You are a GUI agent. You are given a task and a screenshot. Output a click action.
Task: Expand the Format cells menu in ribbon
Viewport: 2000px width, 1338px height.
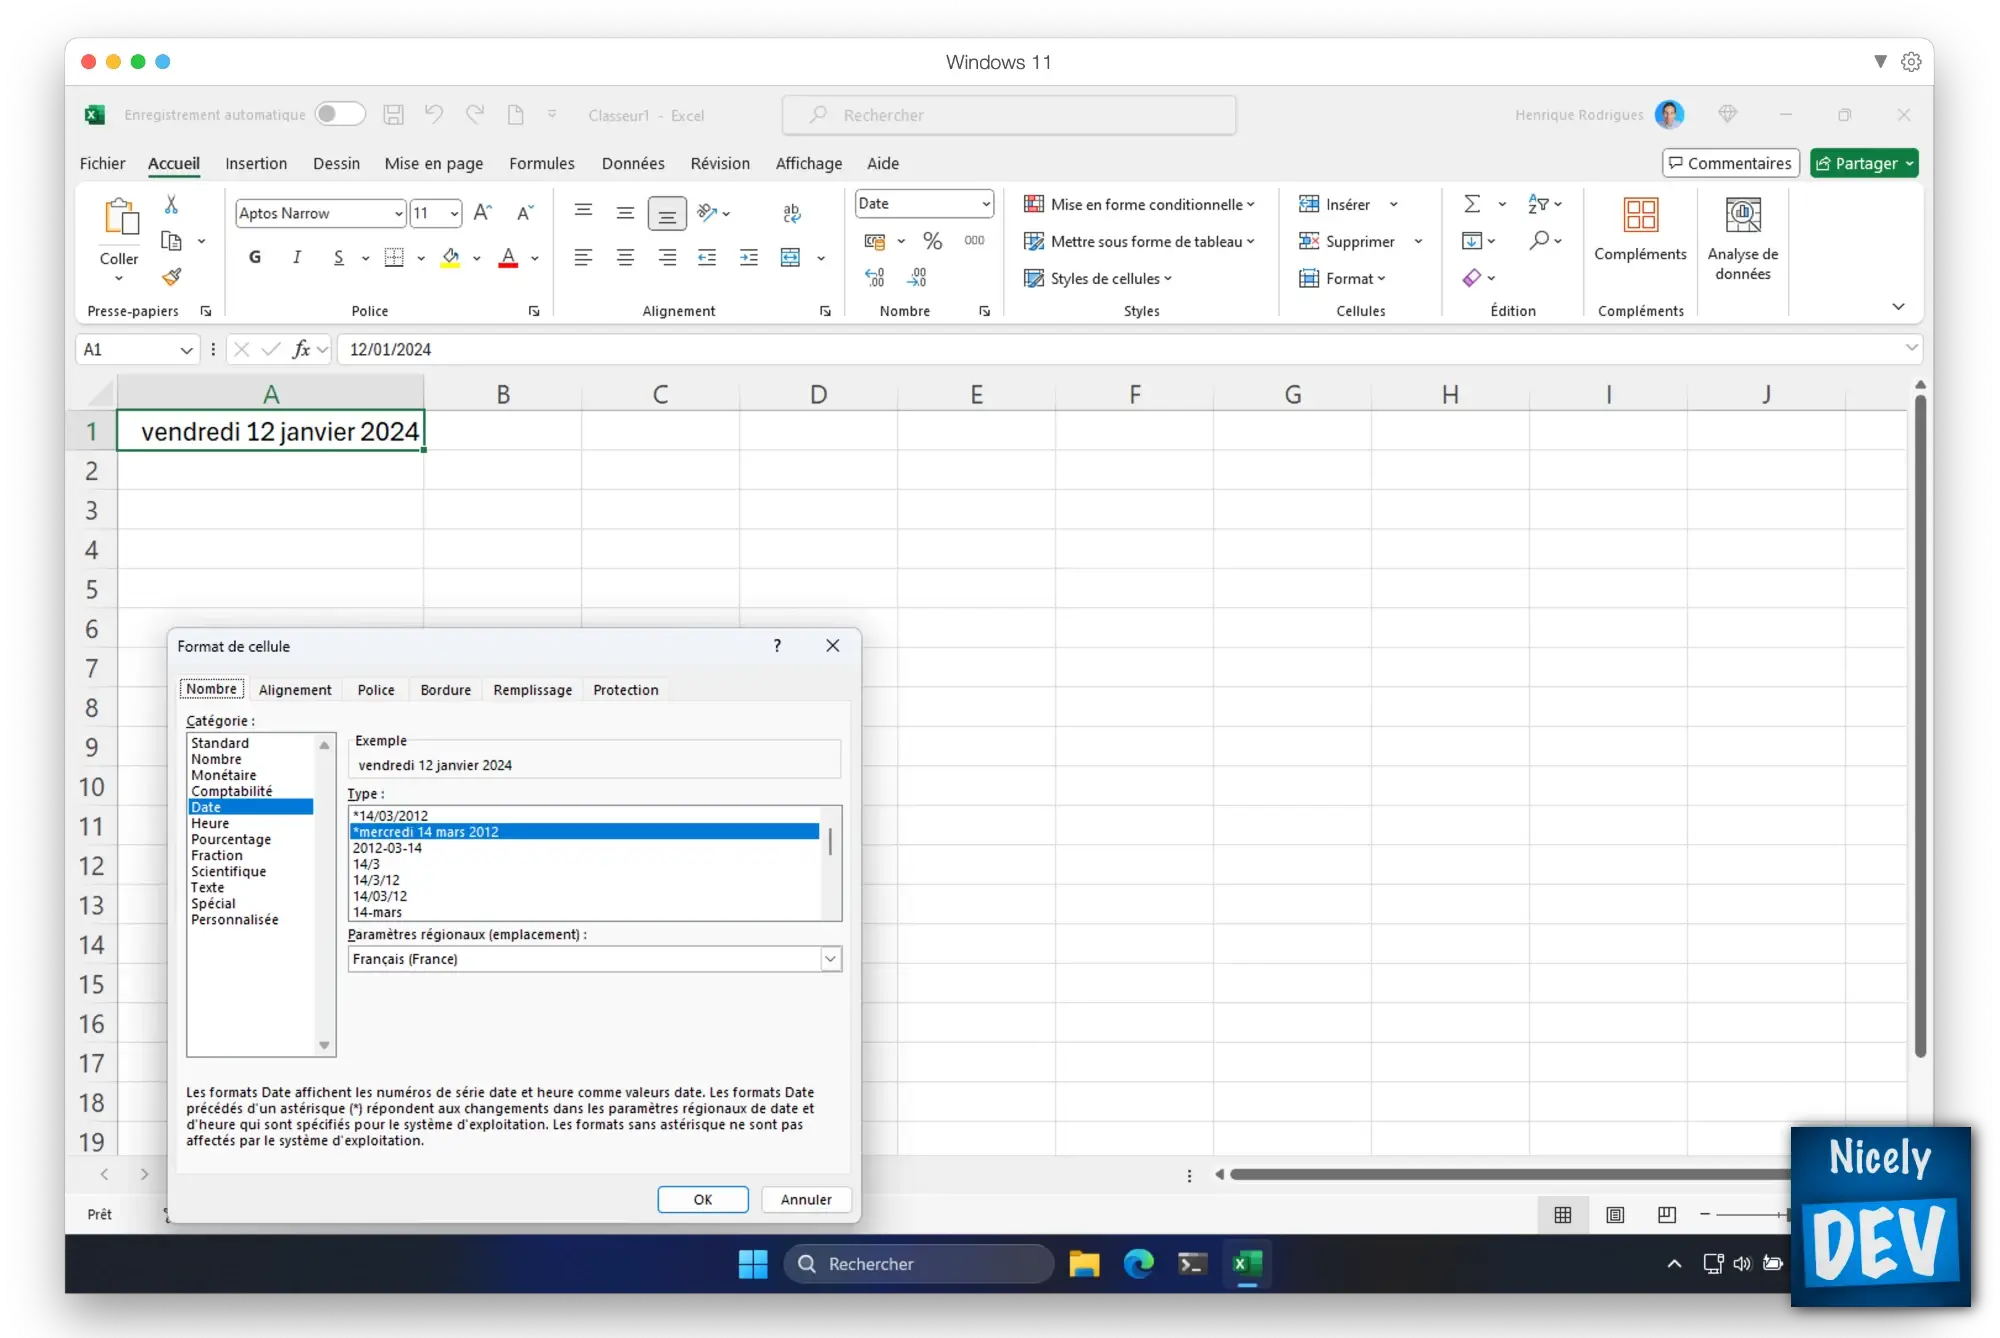point(1342,278)
